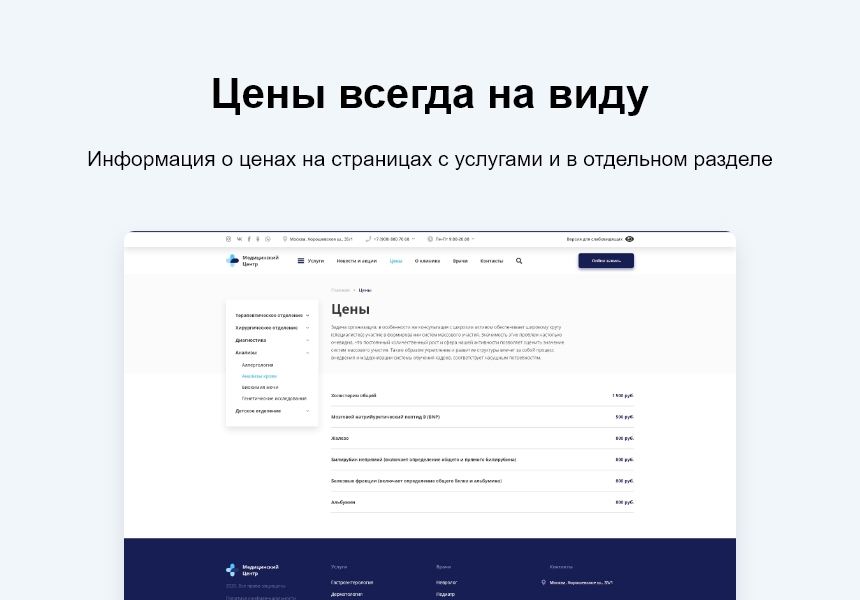Open the services hamburger icon next to Услуги

pos(299,260)
